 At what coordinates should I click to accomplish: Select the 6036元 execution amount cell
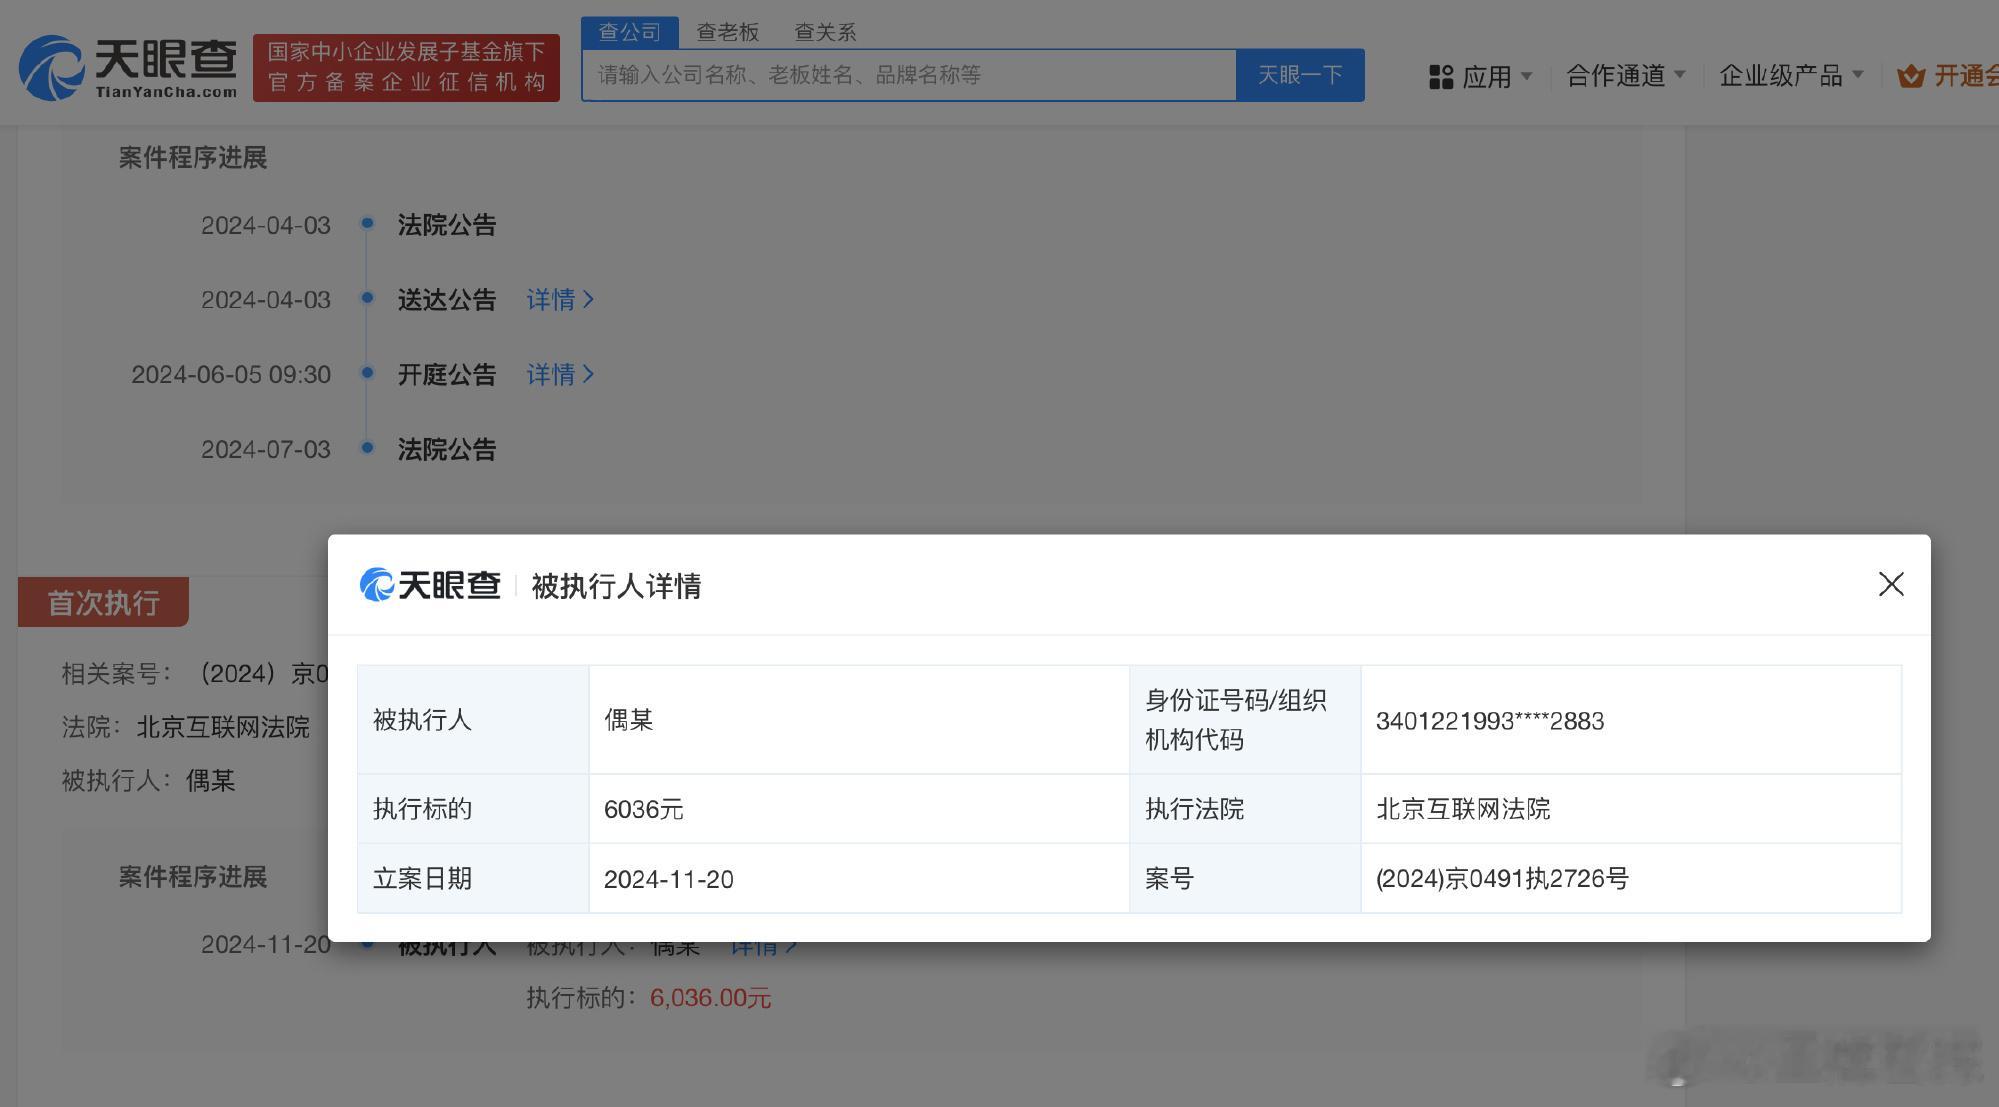[859, 809]
